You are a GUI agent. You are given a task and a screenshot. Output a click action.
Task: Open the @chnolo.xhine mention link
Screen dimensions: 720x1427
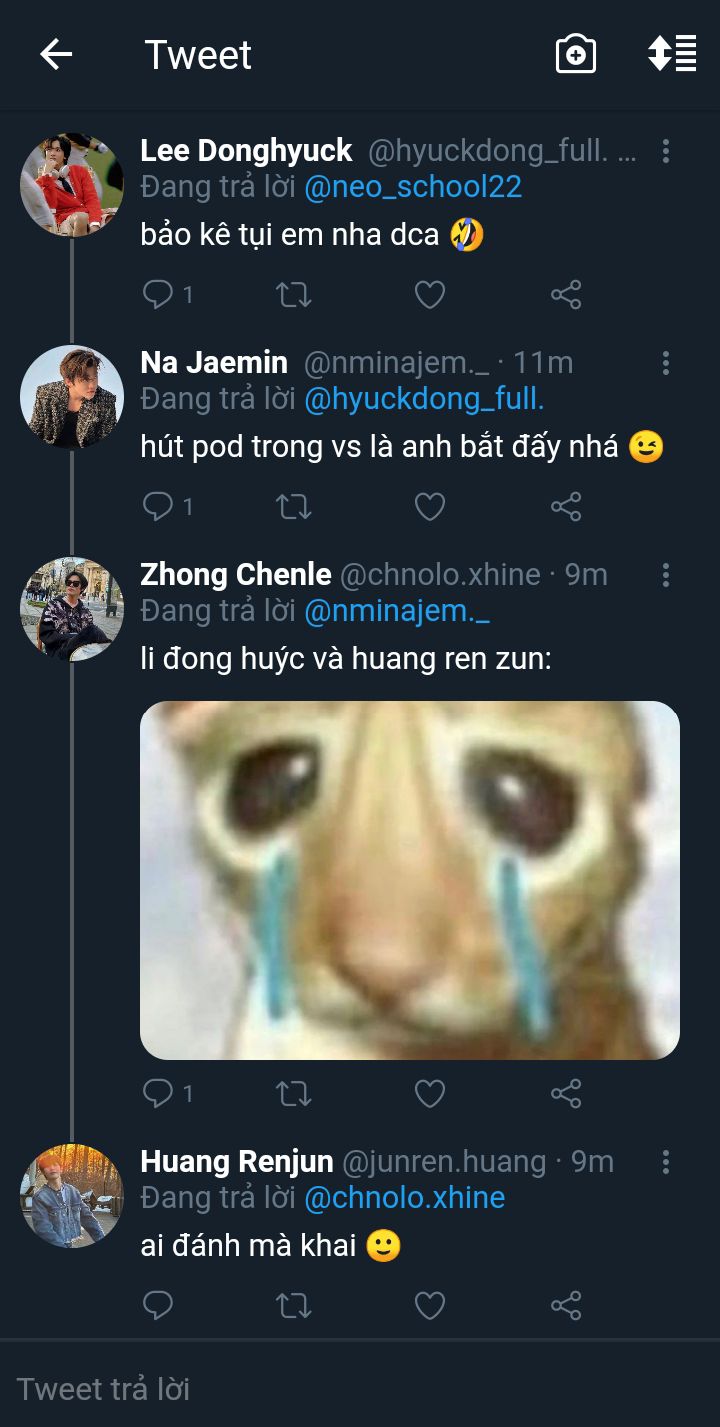pos(404,1197)
